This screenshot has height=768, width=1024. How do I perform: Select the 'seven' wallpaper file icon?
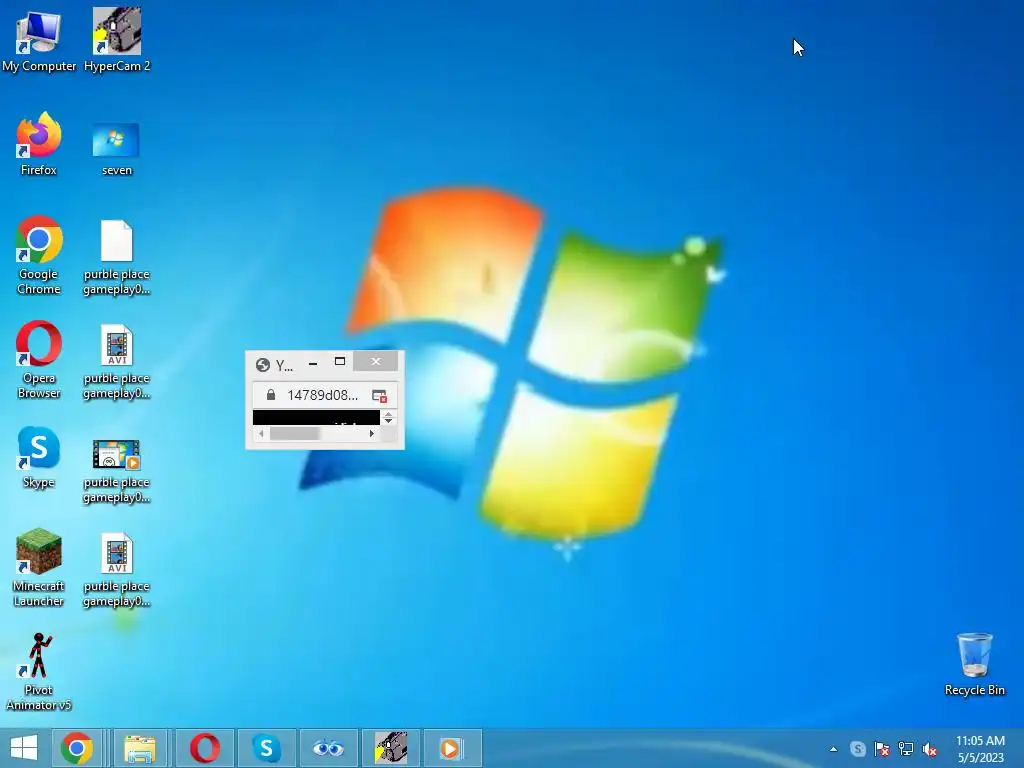[x=116, y=149]
